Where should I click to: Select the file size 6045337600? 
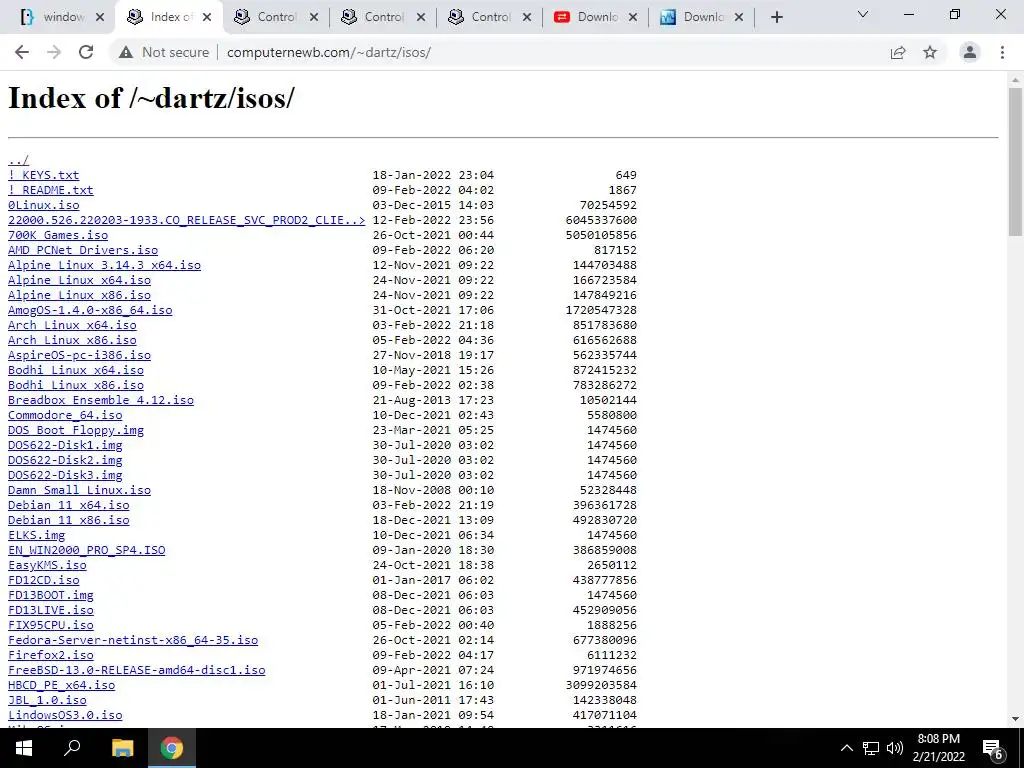click(601, 220)
